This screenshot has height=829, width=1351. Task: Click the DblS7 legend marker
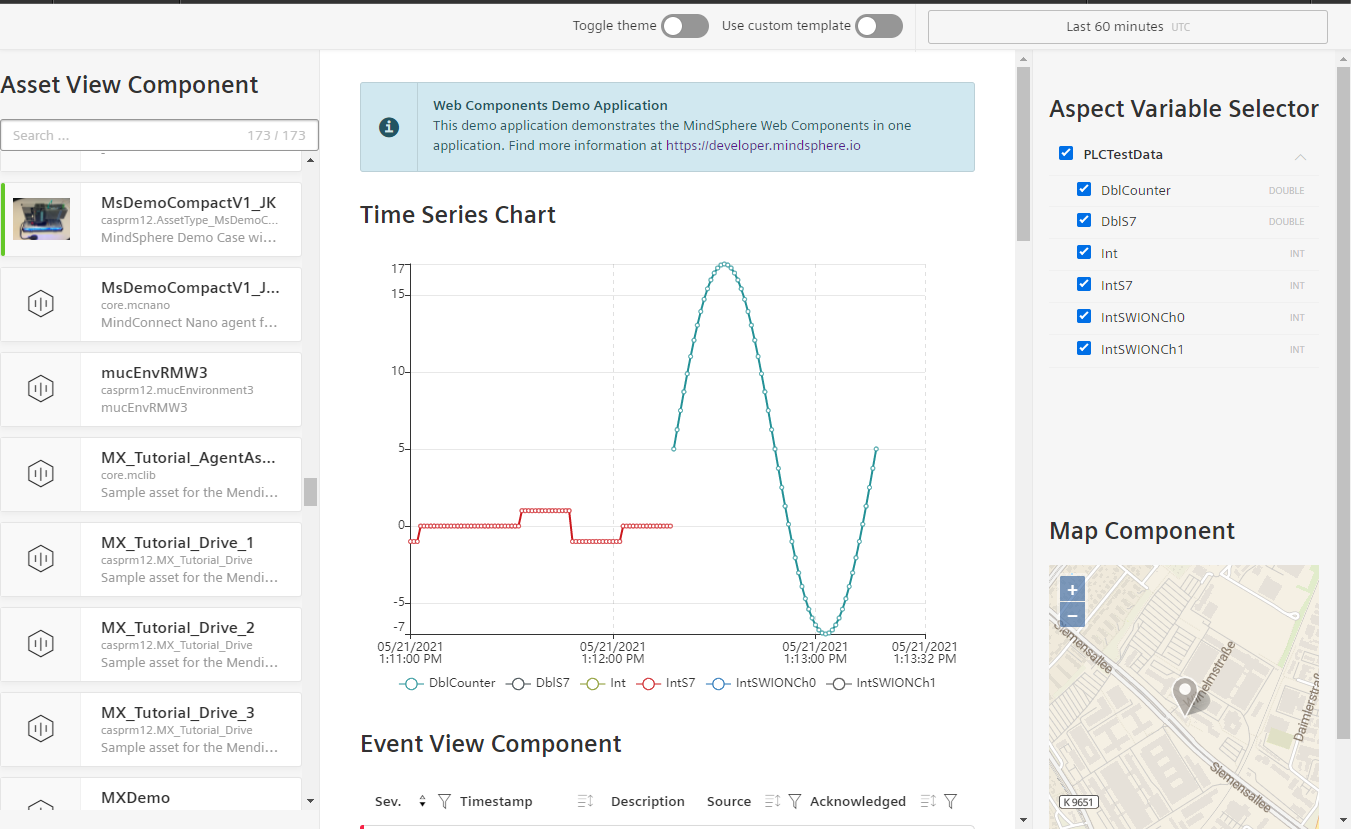tap(518, 684)
